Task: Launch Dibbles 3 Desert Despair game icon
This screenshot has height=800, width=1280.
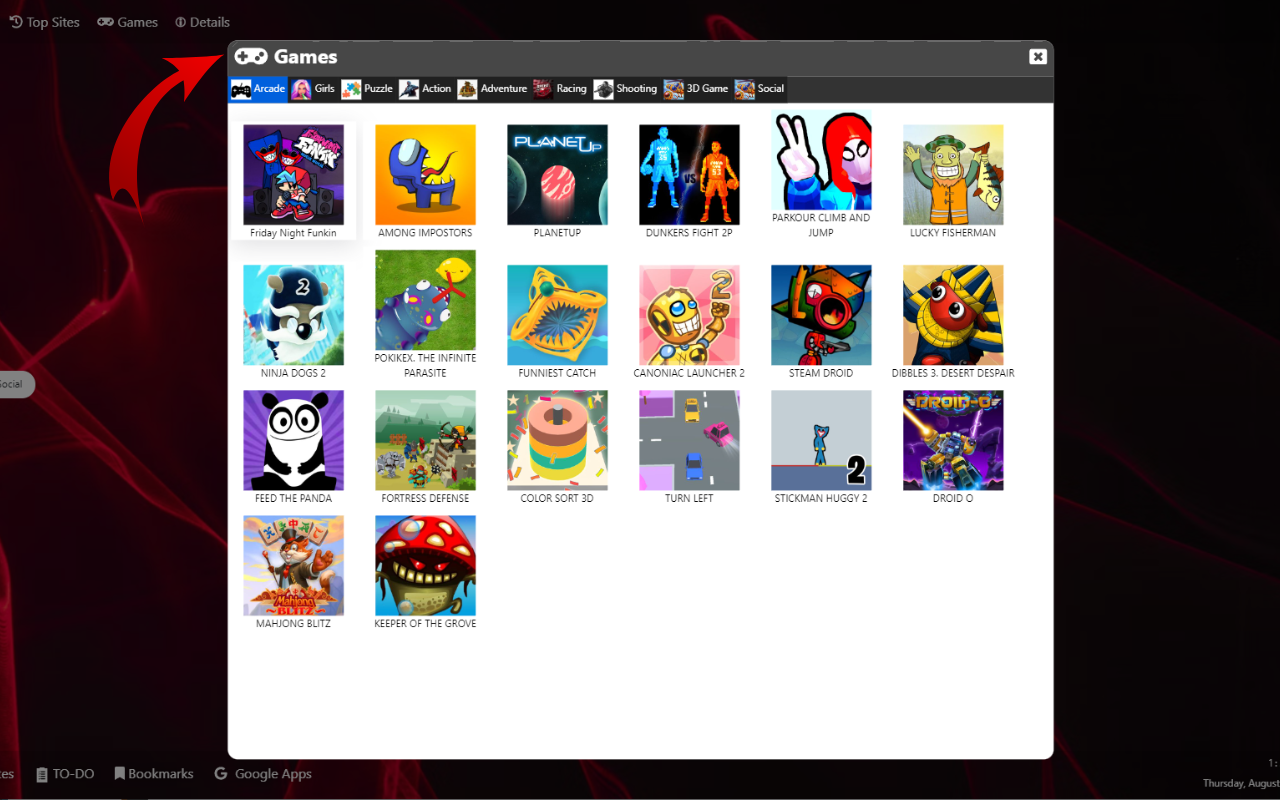Action: 953,315
